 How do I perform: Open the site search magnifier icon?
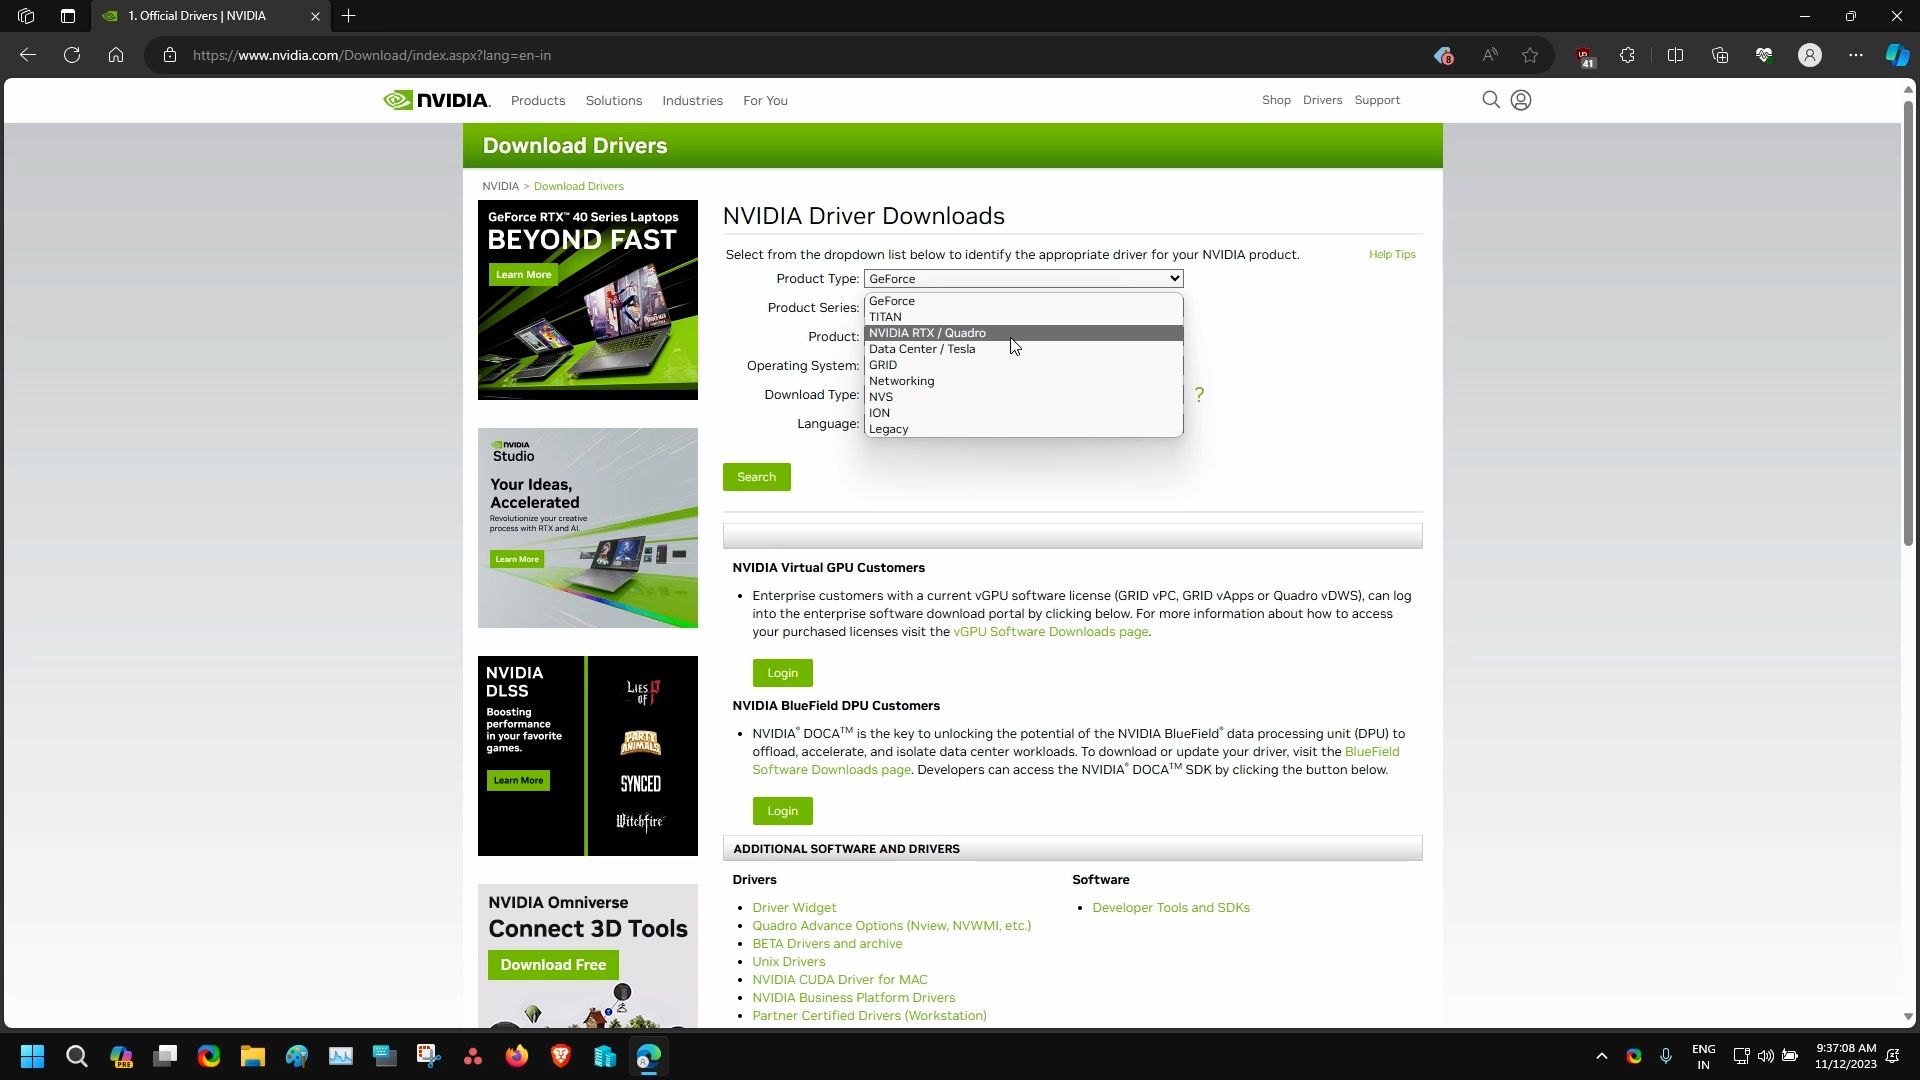1490,100
